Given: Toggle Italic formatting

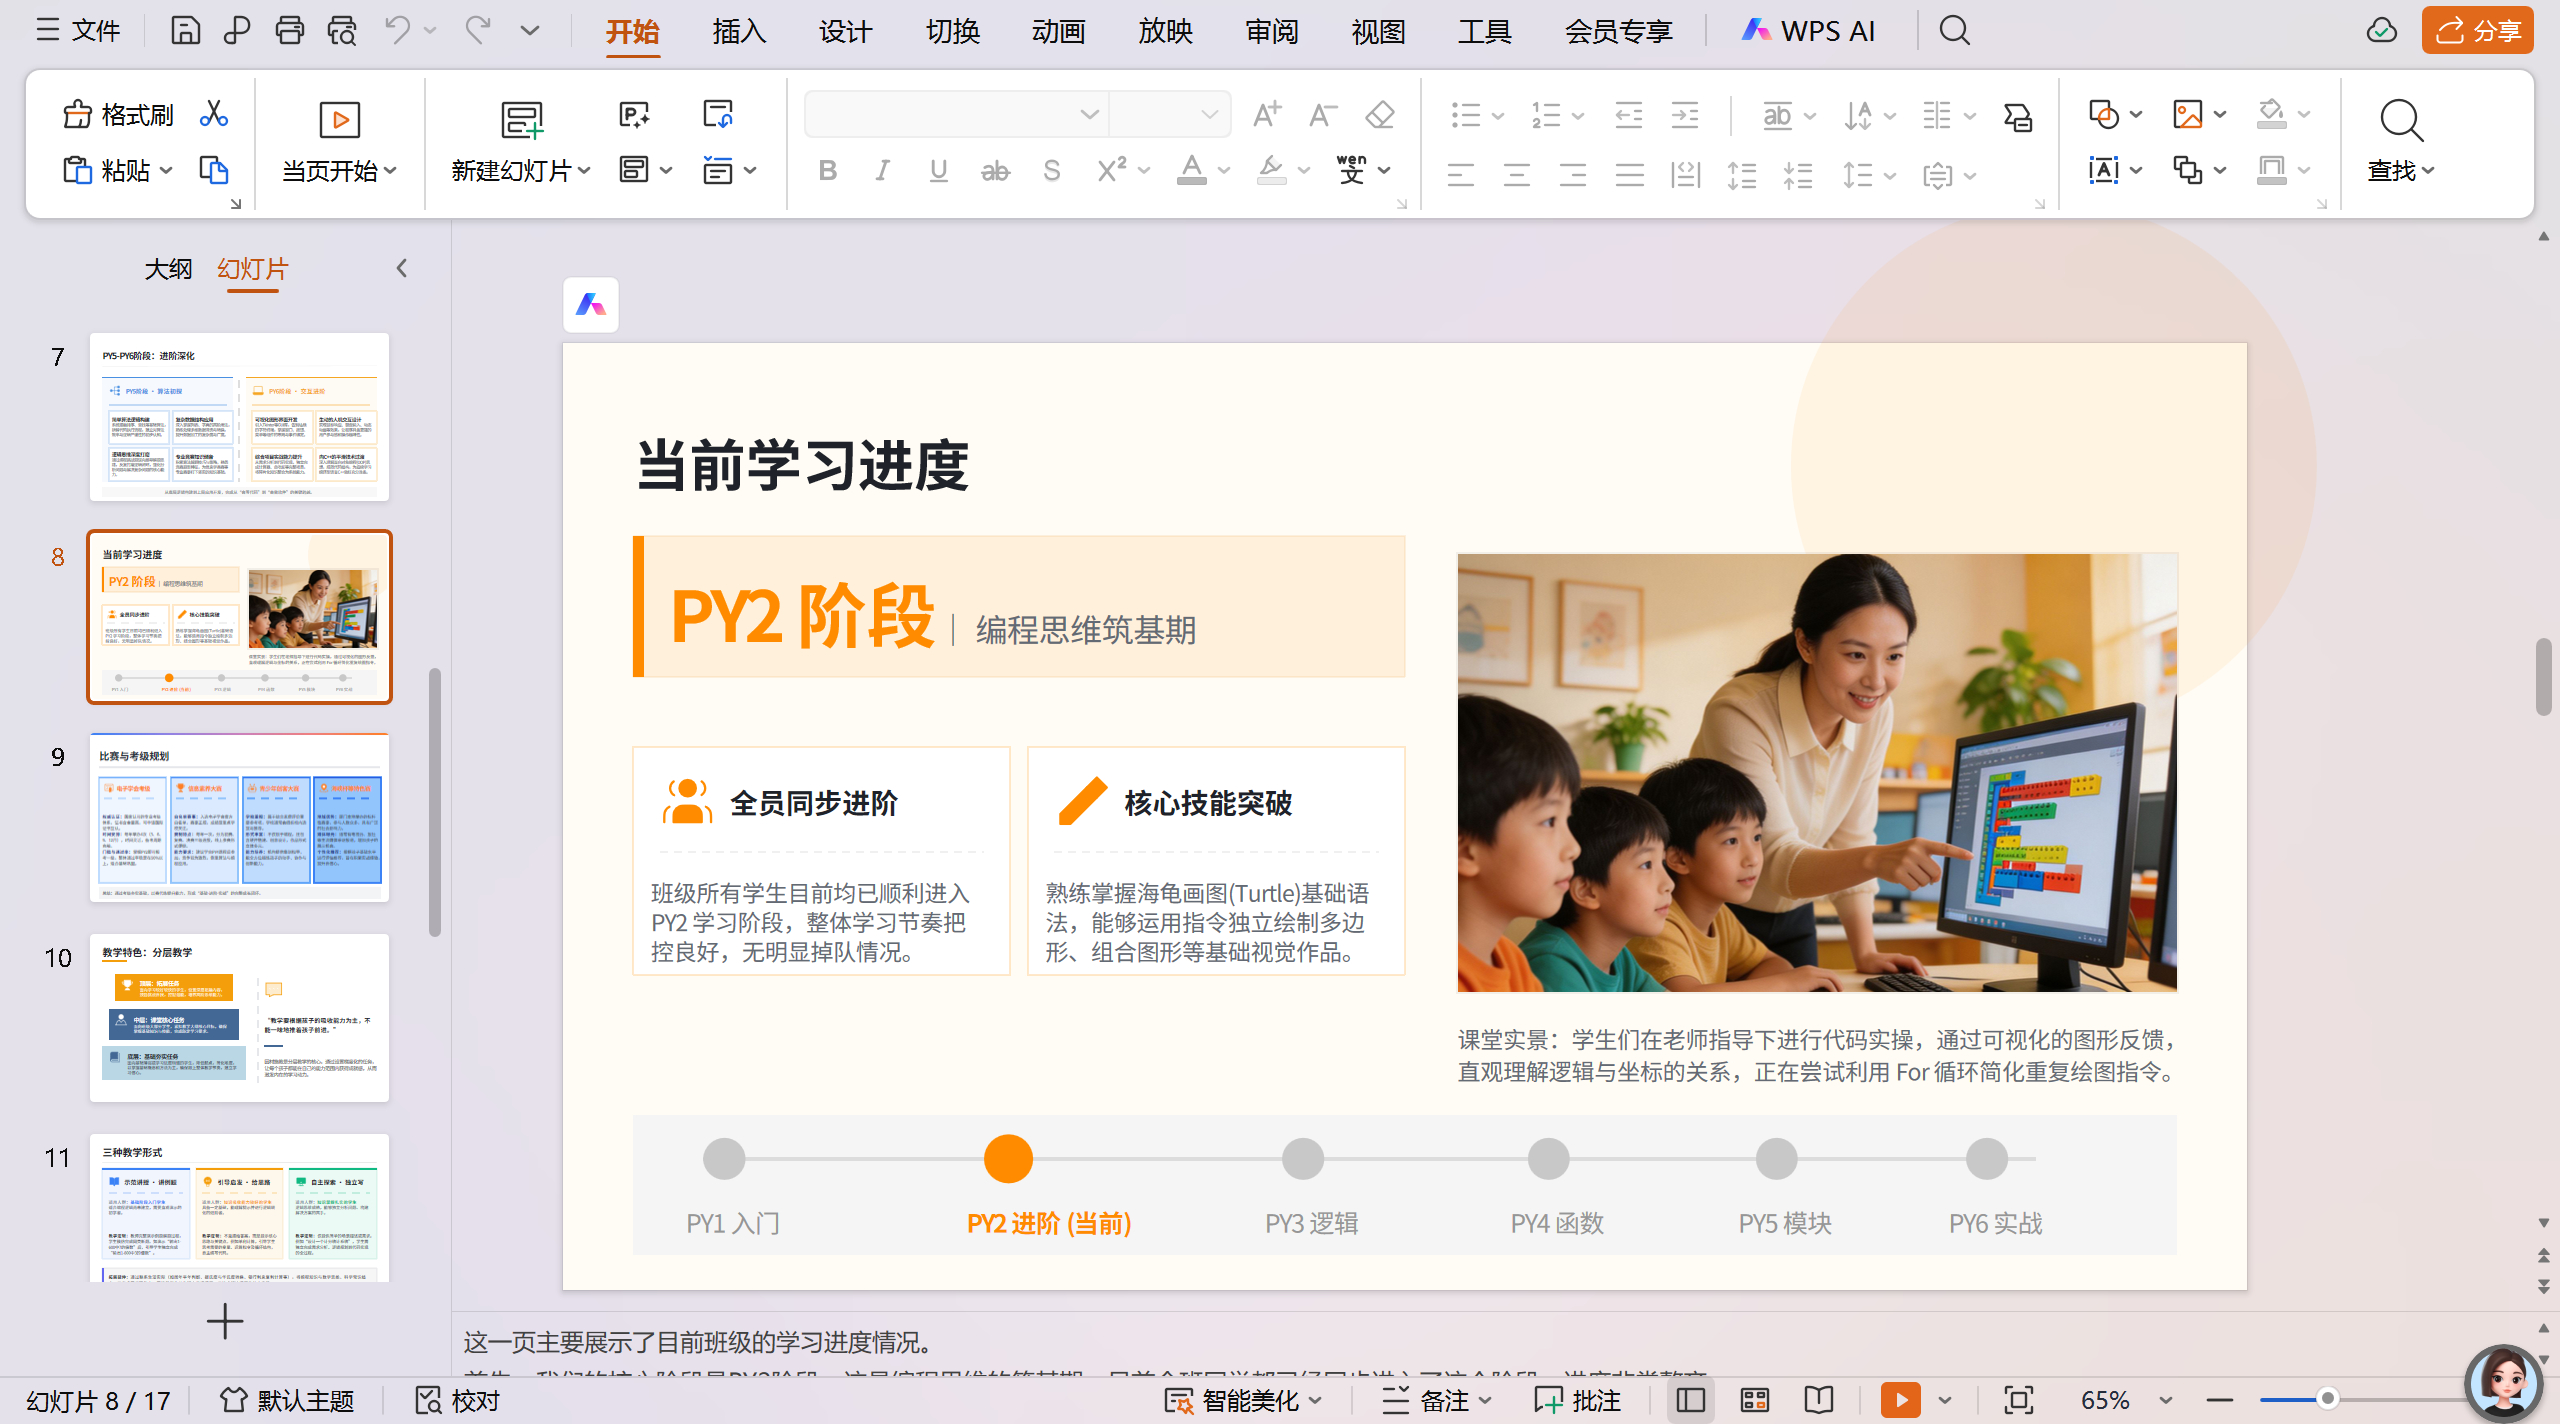Looking at the screenshot, I should (882, 171).
